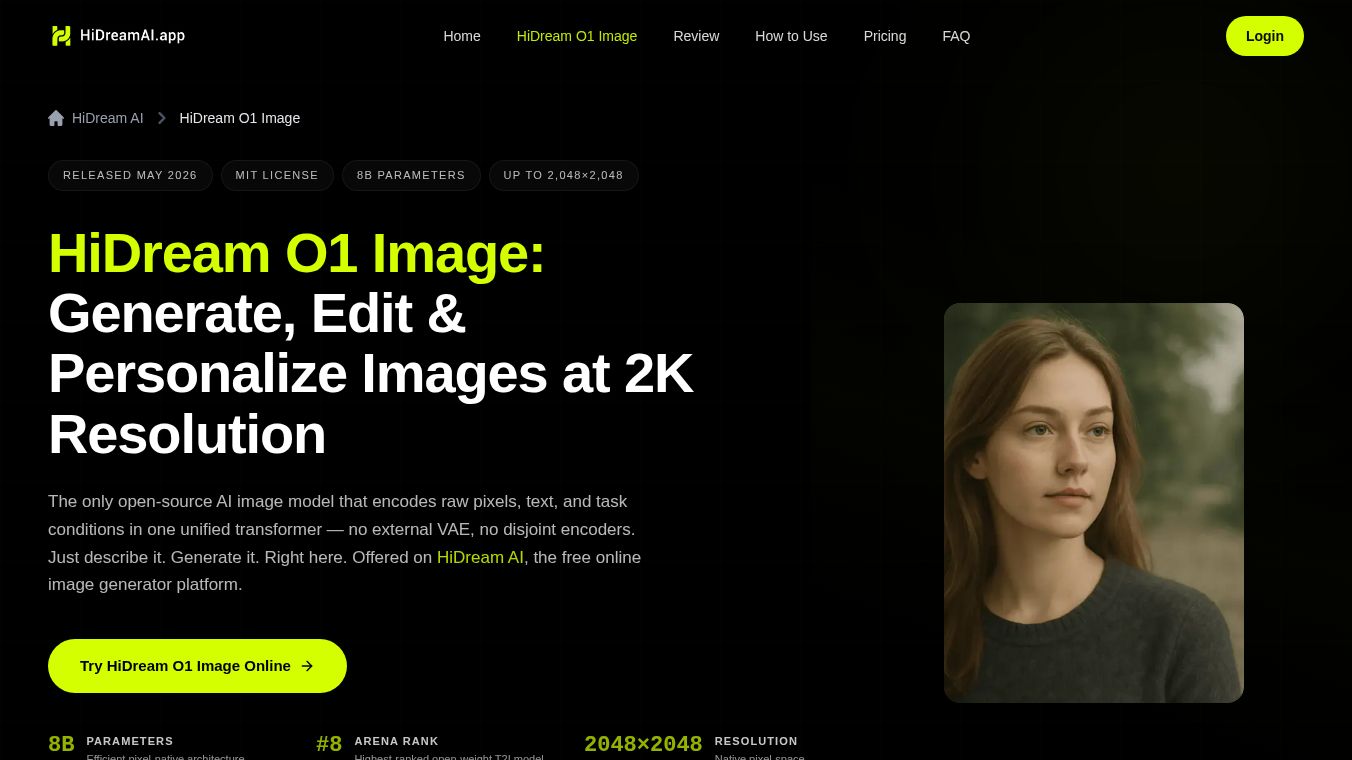Click the 8B stat value
This screenshot has width=1352, height=760.
click(61, 744)
